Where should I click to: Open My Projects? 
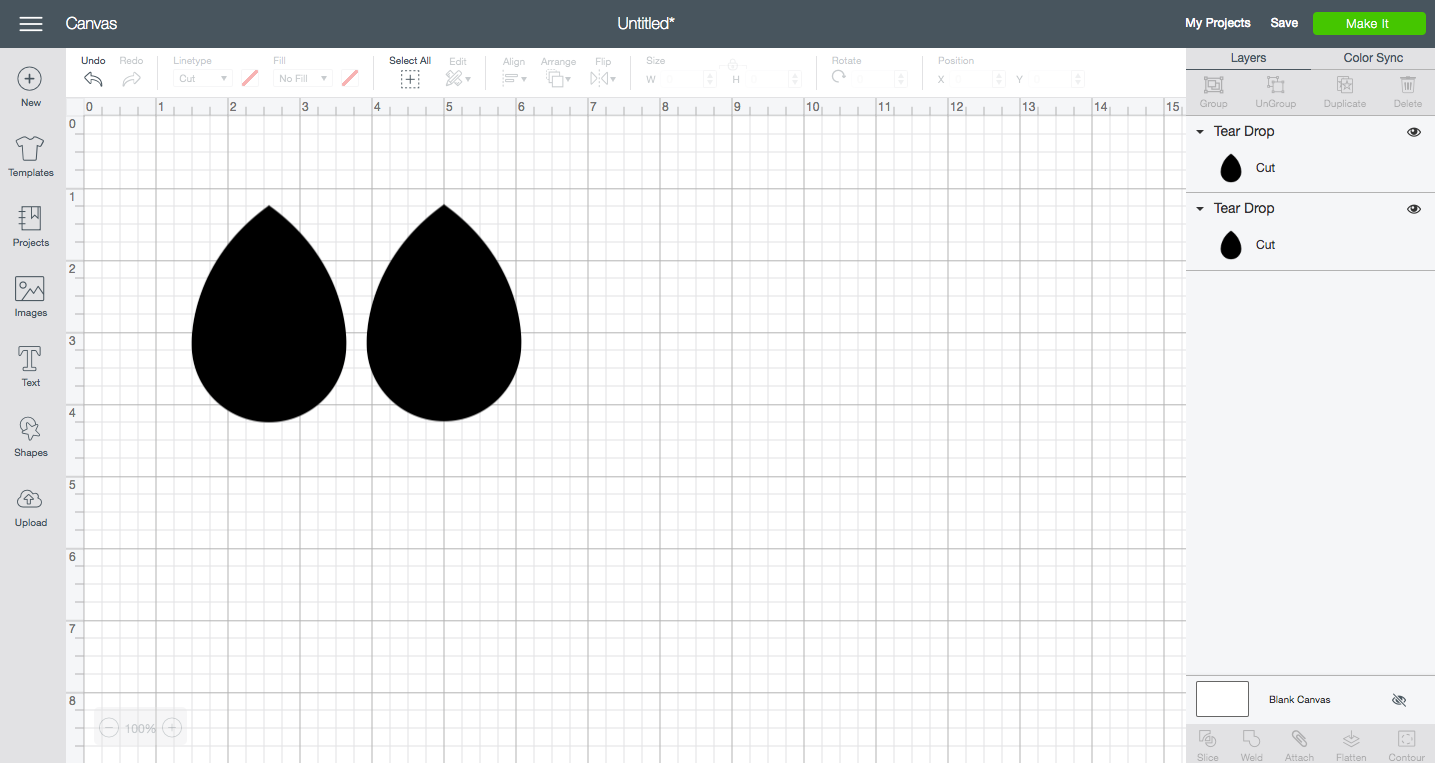(x=1217, y=23)
